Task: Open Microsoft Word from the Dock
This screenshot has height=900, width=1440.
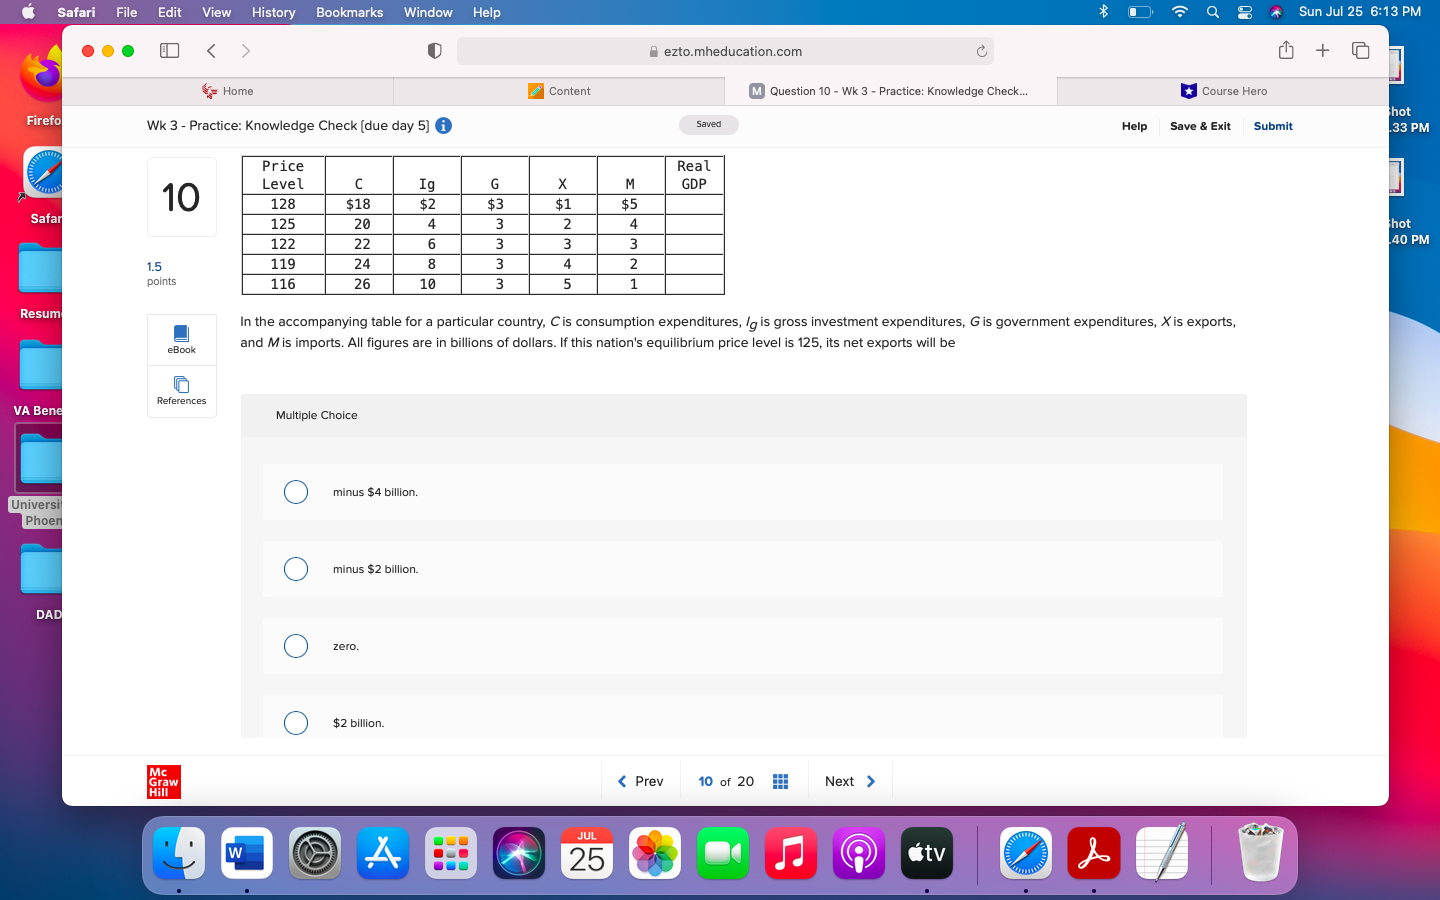Action: (x=246, y=853)
